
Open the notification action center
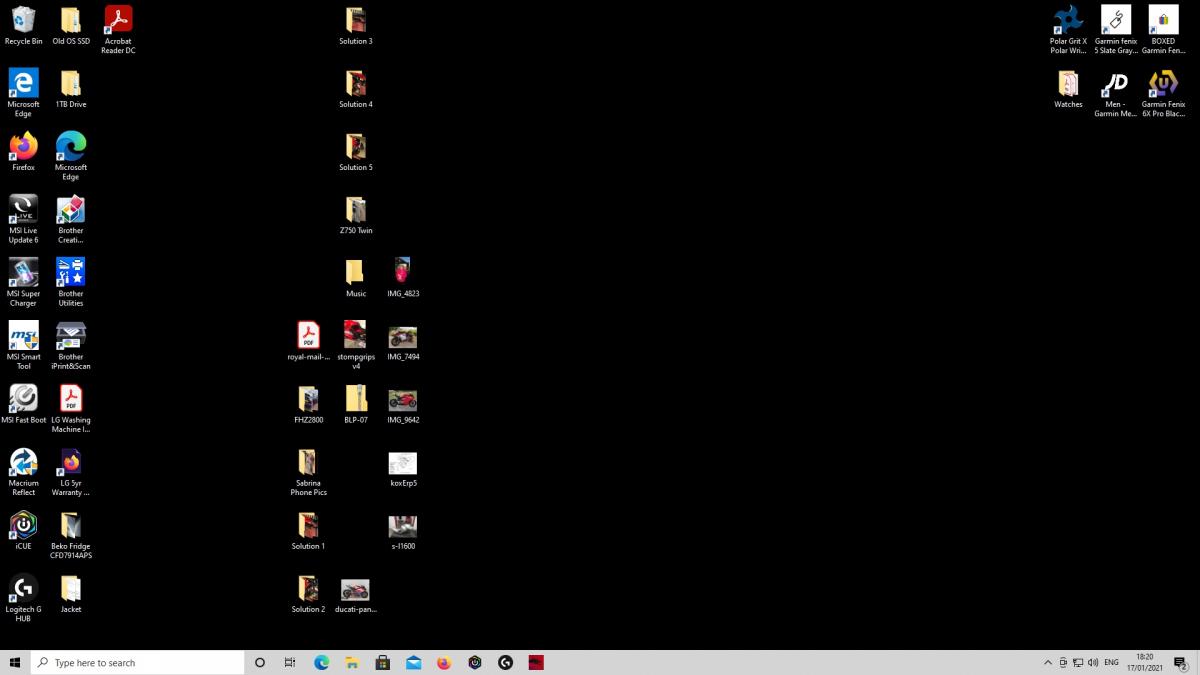click(1181, 662)
